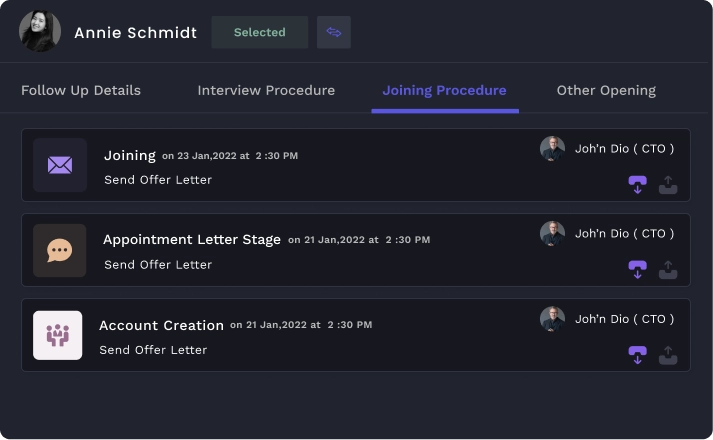The width and height of the screenshot is (713, 440).
Task: Click the chat bubble icon for Appointment Letter
Action: [x=59, y=250]
